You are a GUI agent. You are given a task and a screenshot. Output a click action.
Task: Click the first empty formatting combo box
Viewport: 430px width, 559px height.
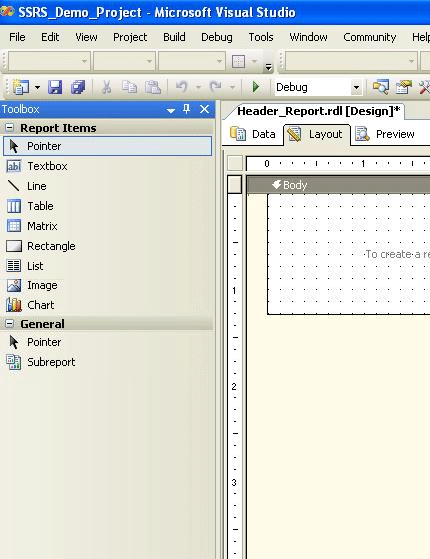49,61
